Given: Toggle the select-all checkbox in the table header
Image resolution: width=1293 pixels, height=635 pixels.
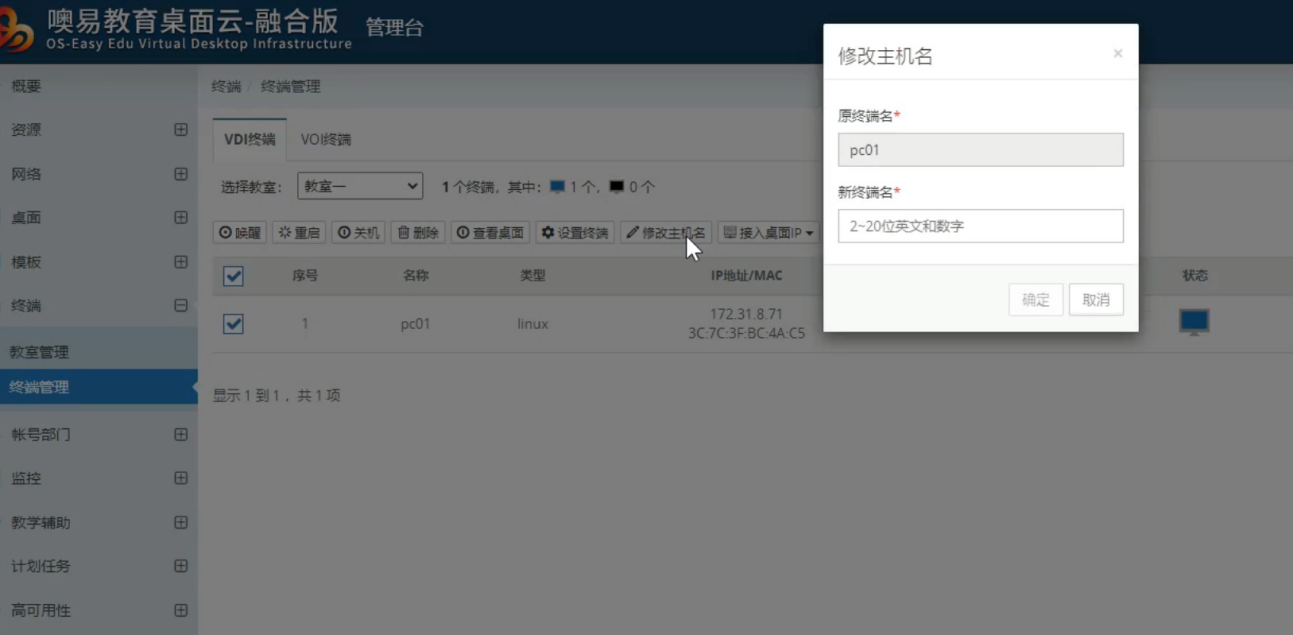Looking at the screenshot, I should [x=233, y=276].
